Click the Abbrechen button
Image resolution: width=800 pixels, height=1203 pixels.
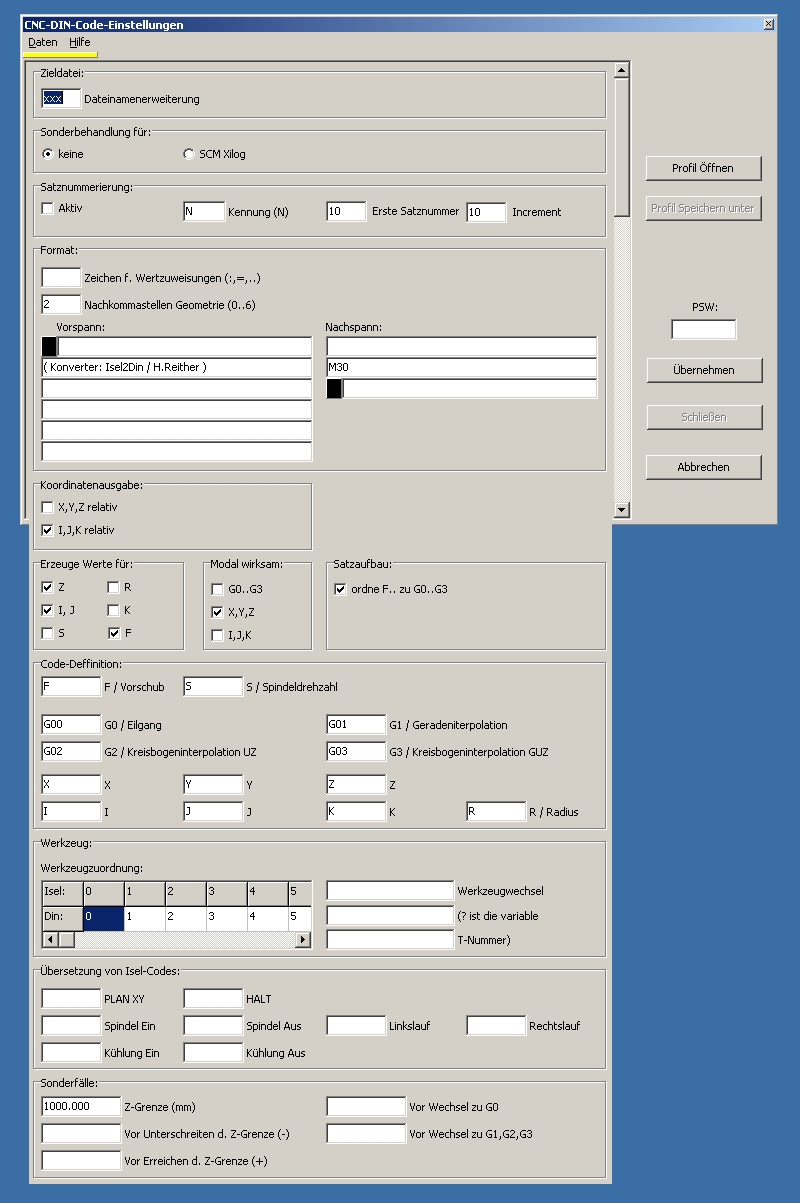[703, 467]
